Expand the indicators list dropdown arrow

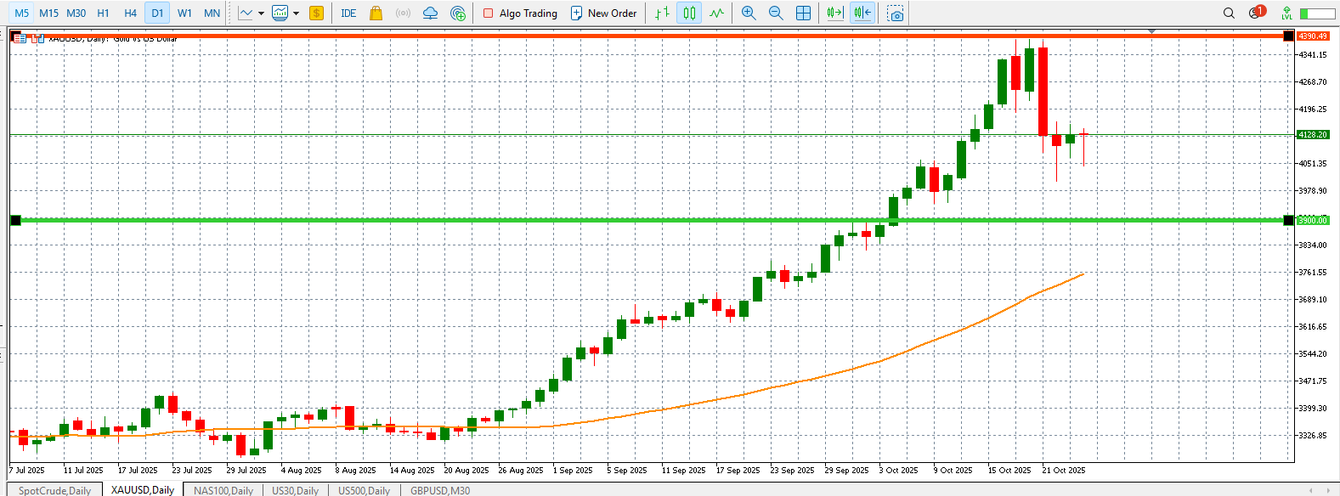coord(296,13)
